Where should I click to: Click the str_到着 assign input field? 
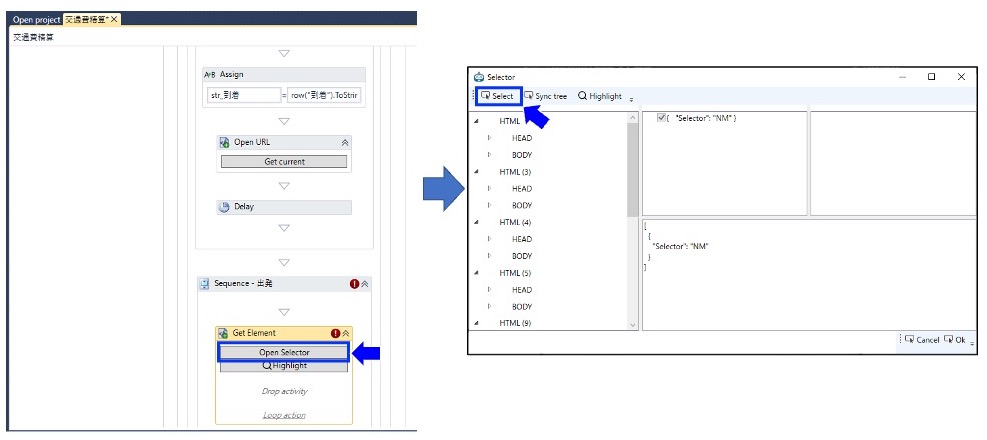(x=244, y=95)
